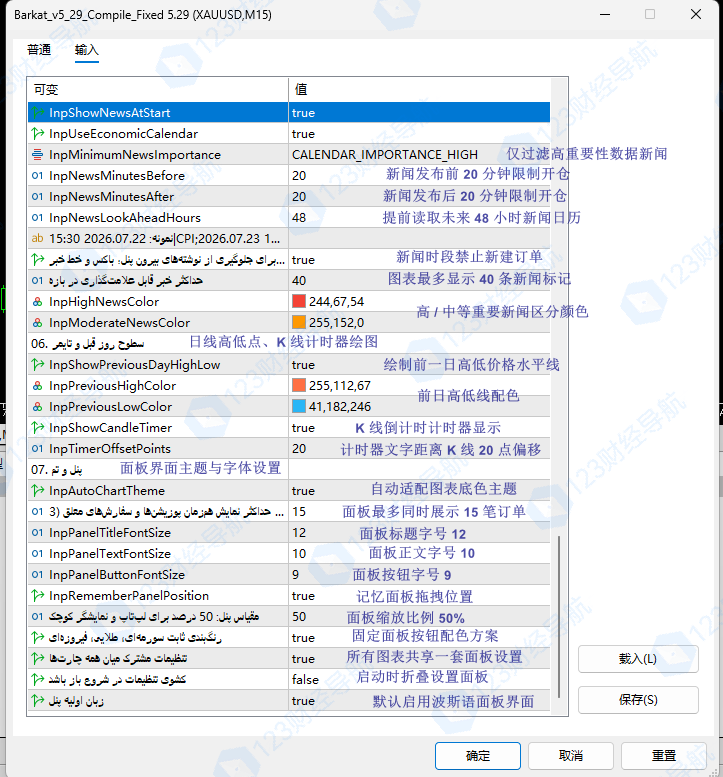Click the boolean icon beside InpUseEconomicCalendar
This screenshot has height=777, width=723.
pos(38,133)
